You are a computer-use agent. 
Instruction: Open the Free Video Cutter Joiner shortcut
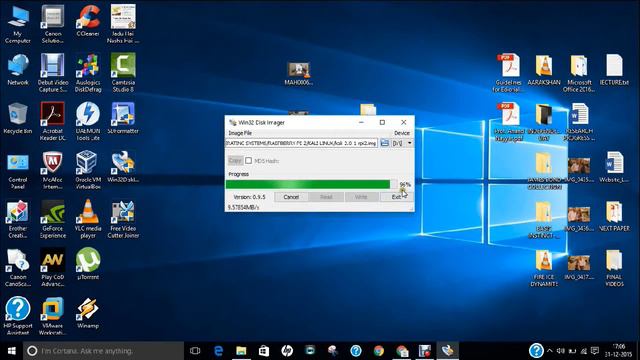[x=123, y=219]
